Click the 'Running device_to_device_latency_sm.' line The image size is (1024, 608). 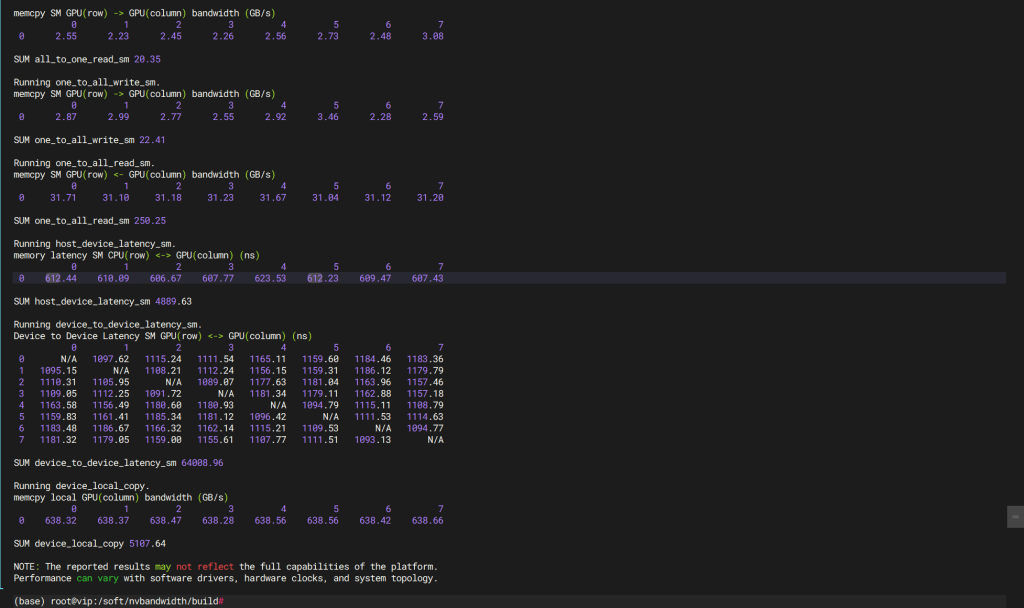coord(108,324)
